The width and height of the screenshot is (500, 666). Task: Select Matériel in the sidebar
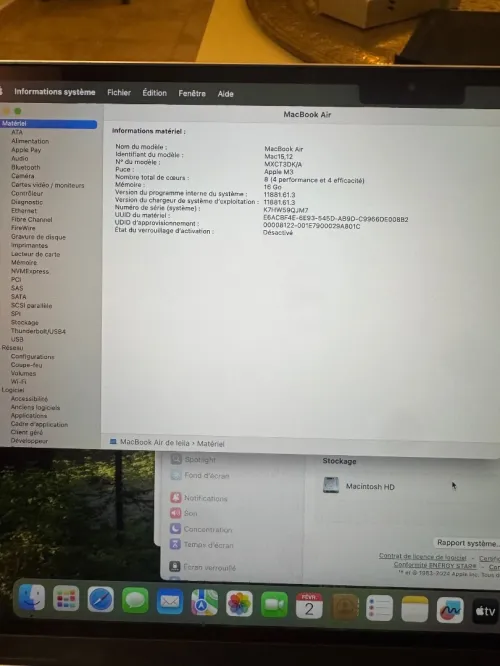click(x=48, y=124)
